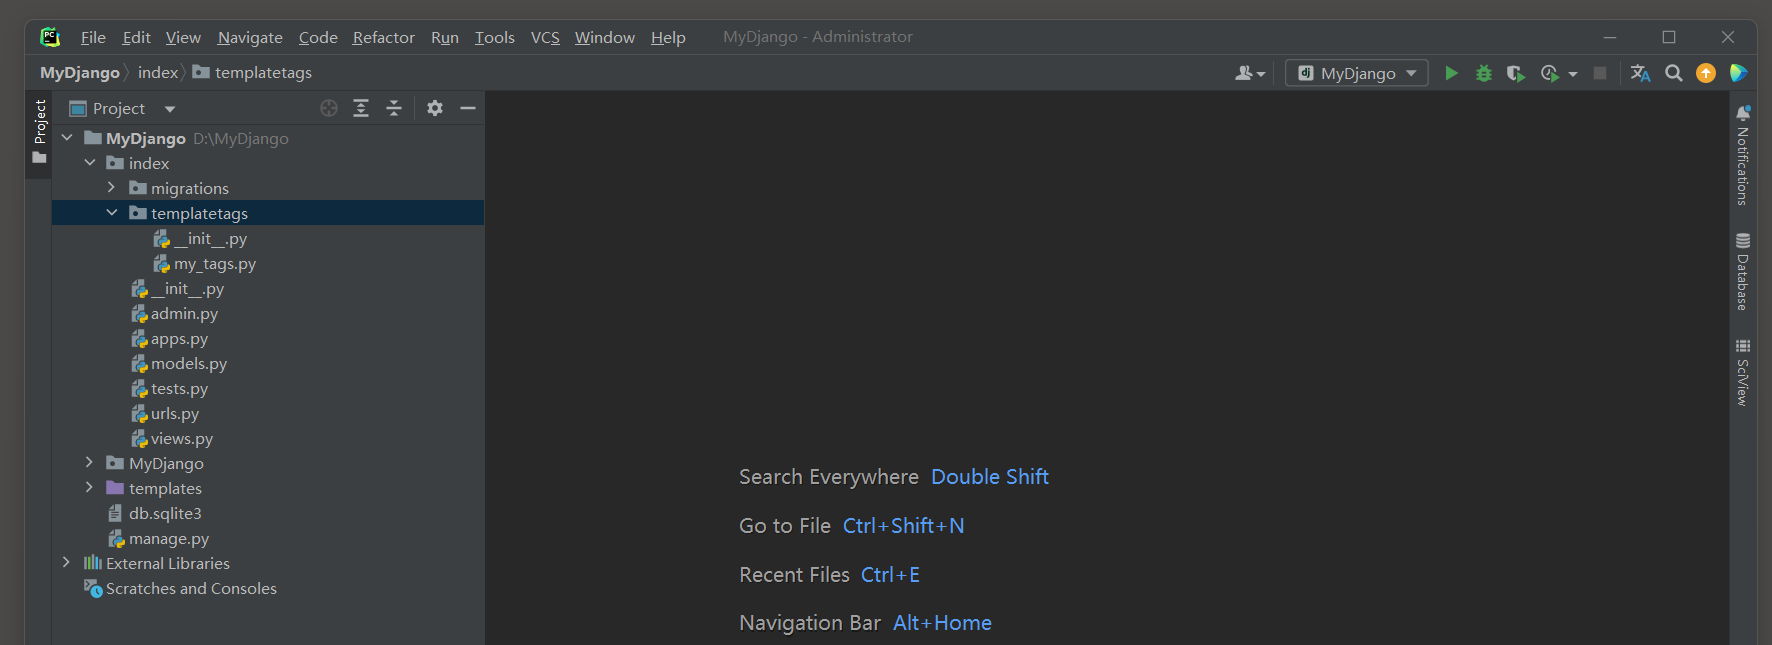The width and height of the screenshot is (1772, 645).
Task: Click the orange IDE update arrow icon
Action: click(x=1706, y=73)
